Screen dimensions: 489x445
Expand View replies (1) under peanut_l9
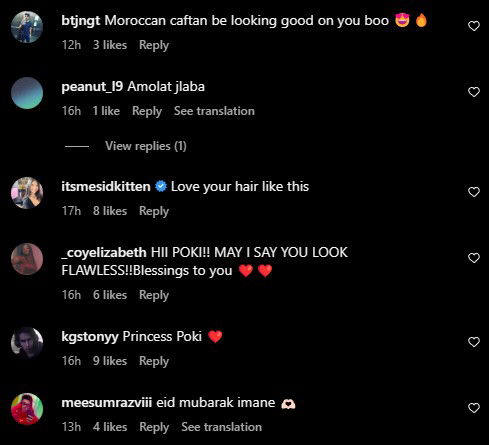coord(146,146)
